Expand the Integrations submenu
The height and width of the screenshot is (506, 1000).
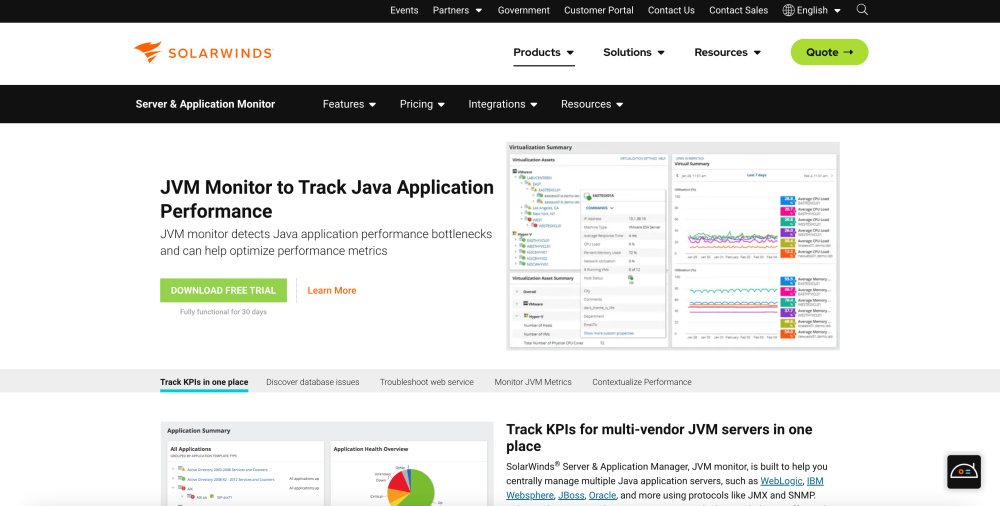[502, 104]
